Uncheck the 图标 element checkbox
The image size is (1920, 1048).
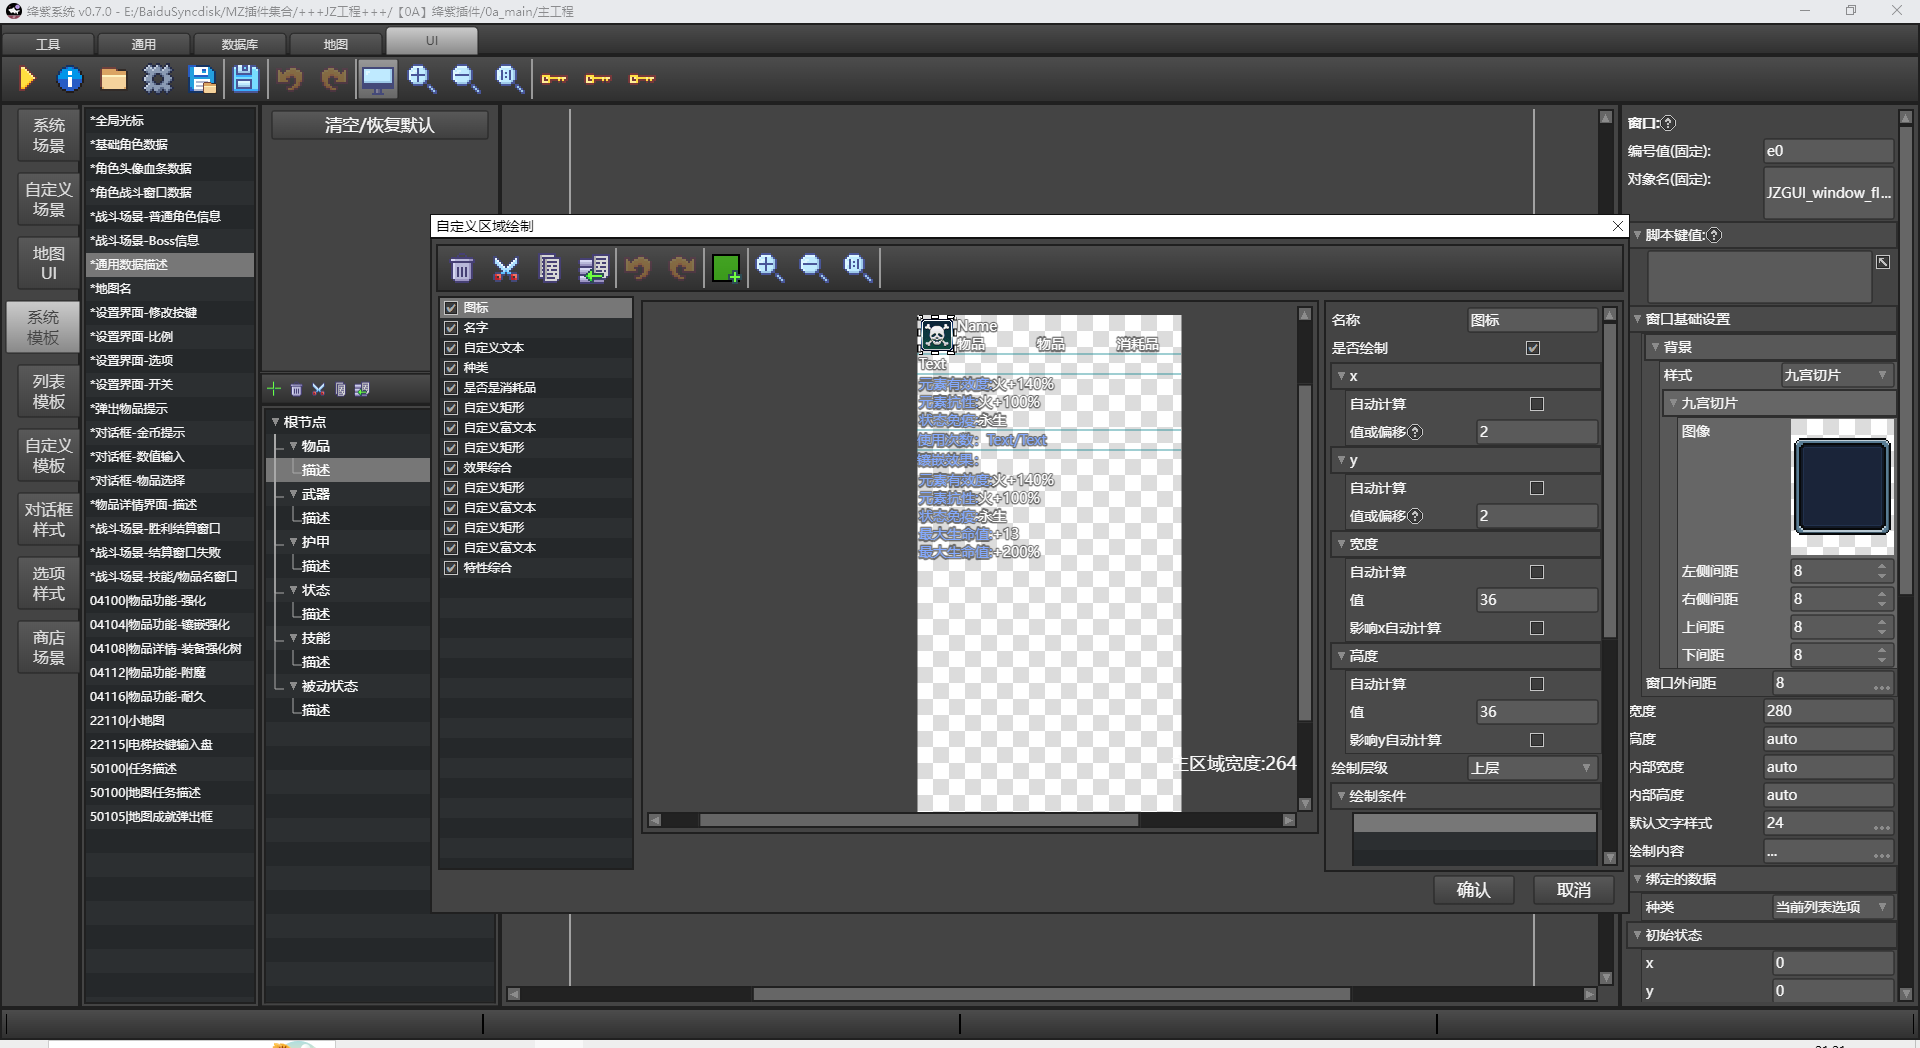coord(451,308)
